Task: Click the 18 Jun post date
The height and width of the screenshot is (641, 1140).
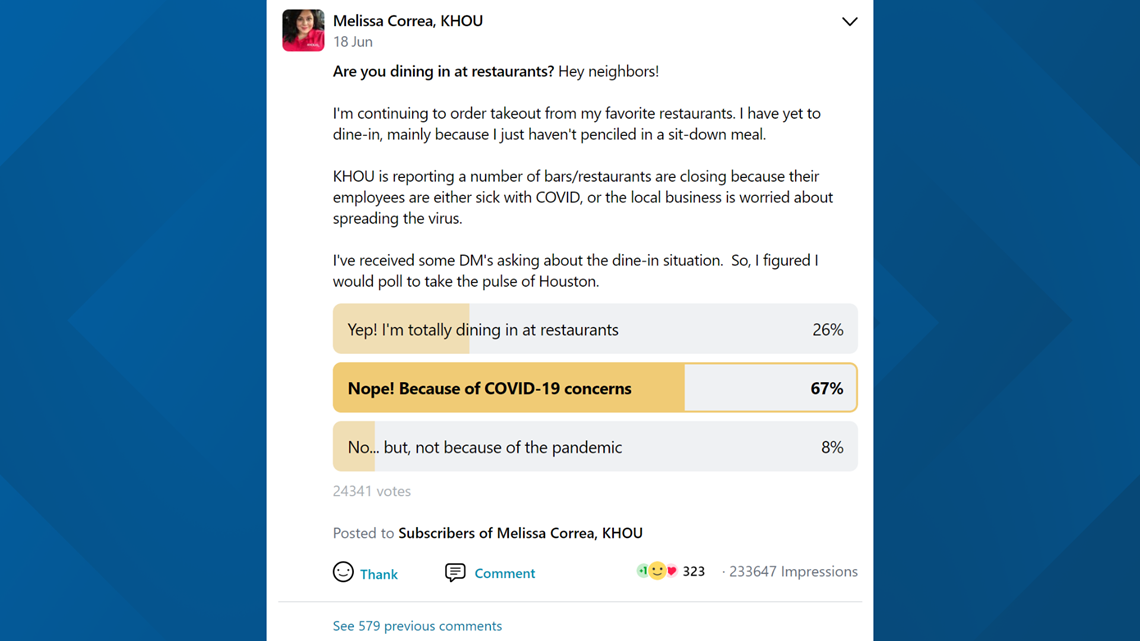Action: coord(353,42)
